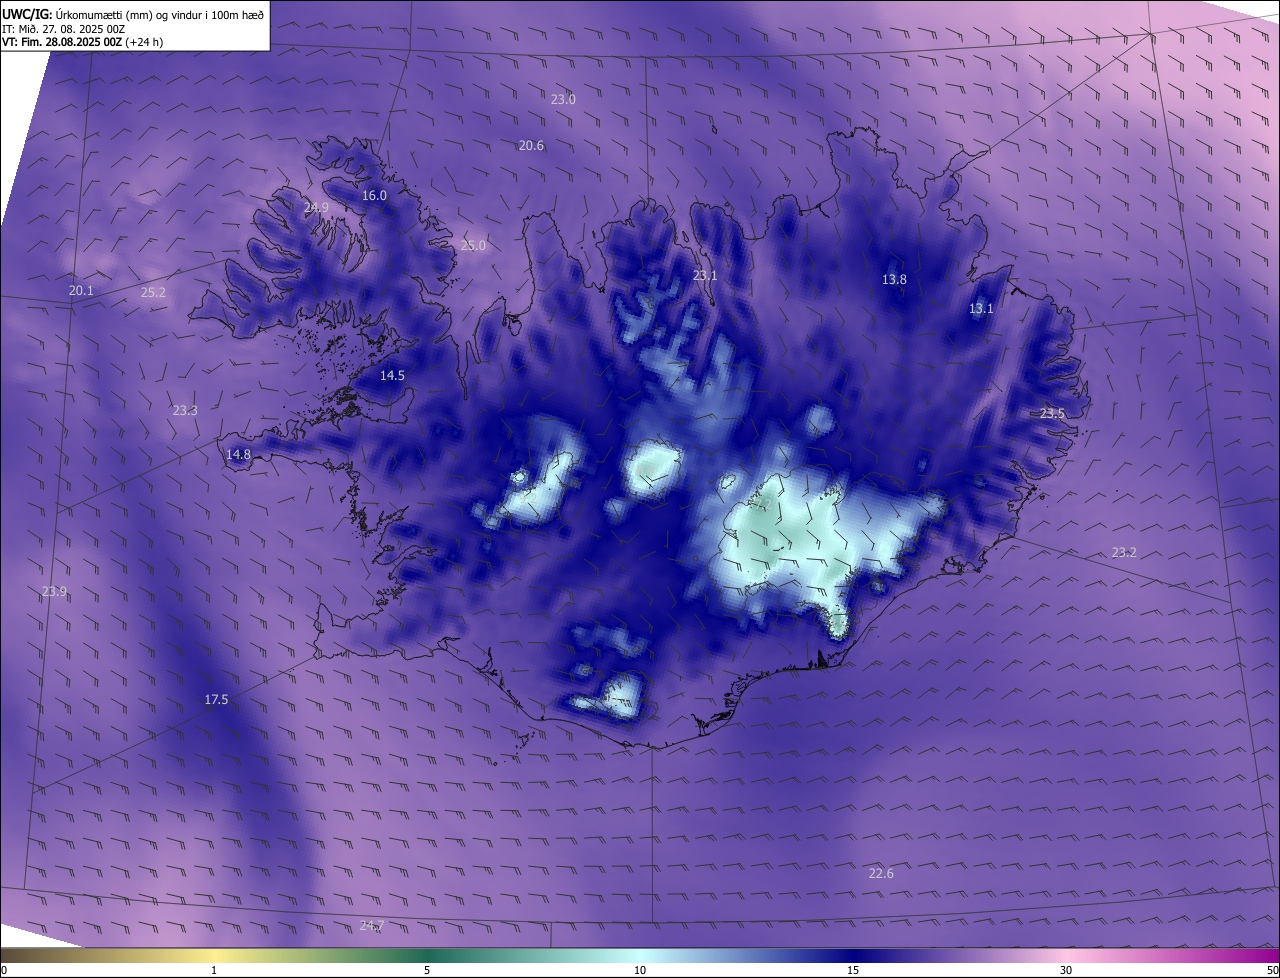Click the 25.0 value label

[x=473, y=245]
